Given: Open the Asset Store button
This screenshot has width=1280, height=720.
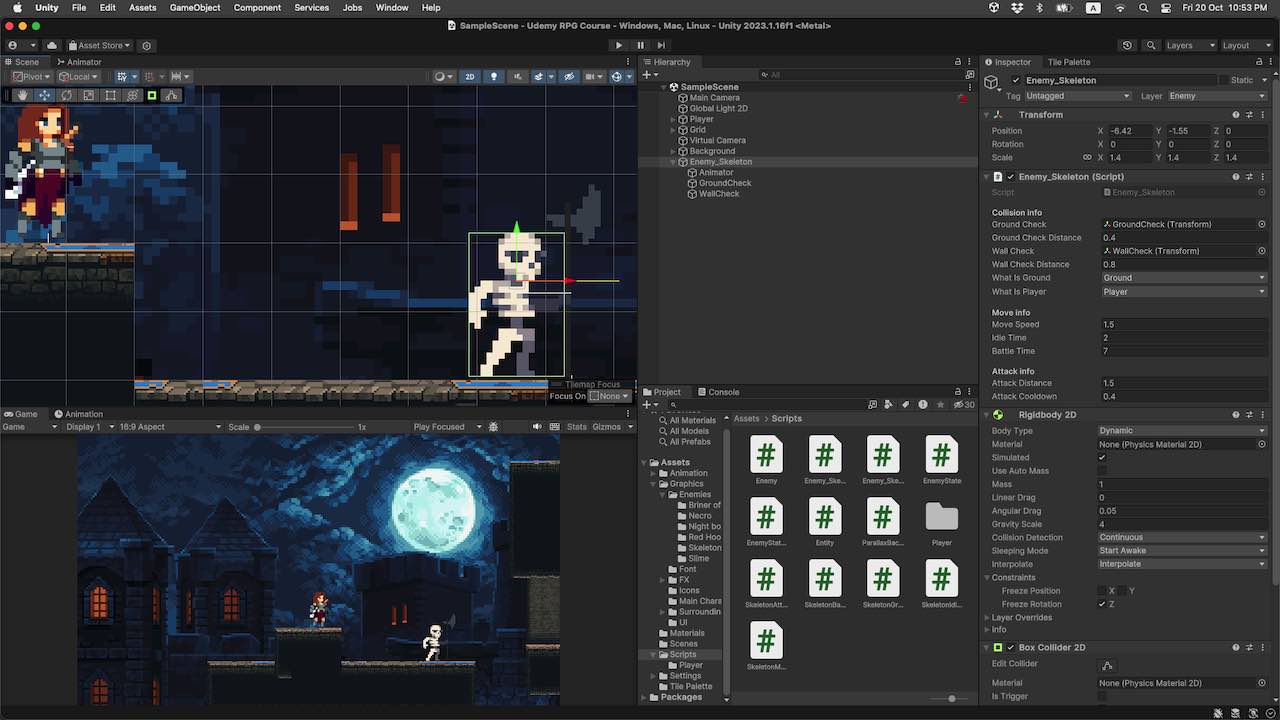Looking at the screenshot, I should coord(100,45).
